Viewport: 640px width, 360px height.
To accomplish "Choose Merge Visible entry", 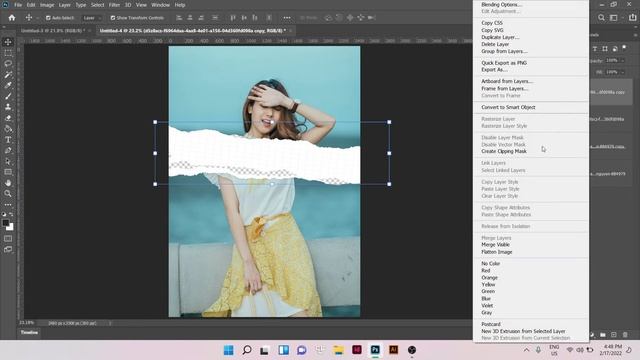I will (495, 245).
